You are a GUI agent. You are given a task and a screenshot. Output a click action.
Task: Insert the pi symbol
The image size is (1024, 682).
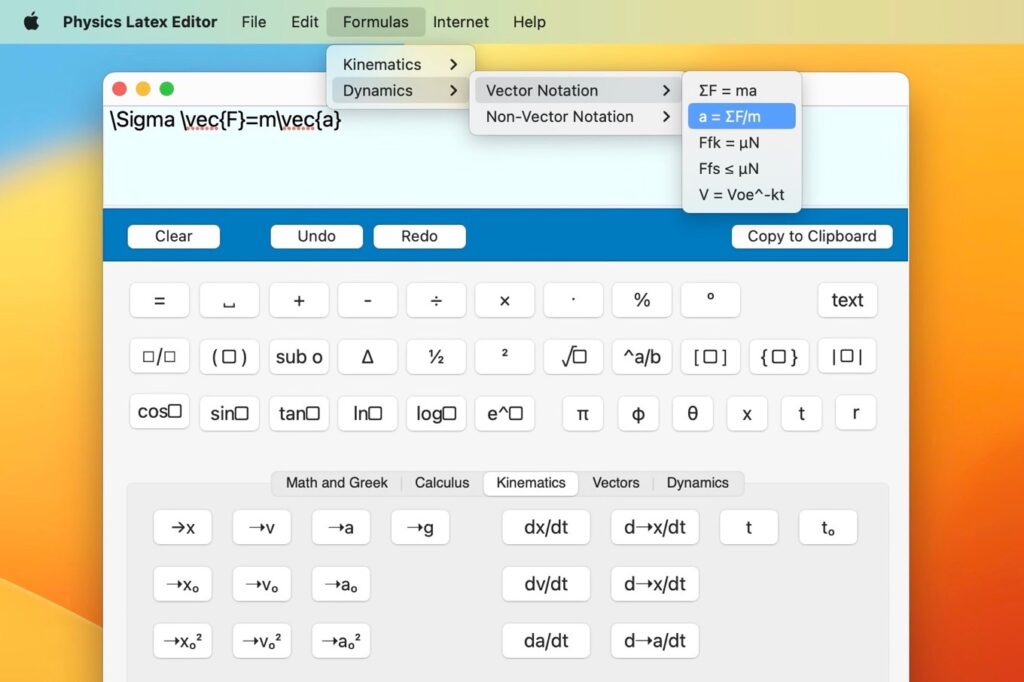click(x=583, y=413)
